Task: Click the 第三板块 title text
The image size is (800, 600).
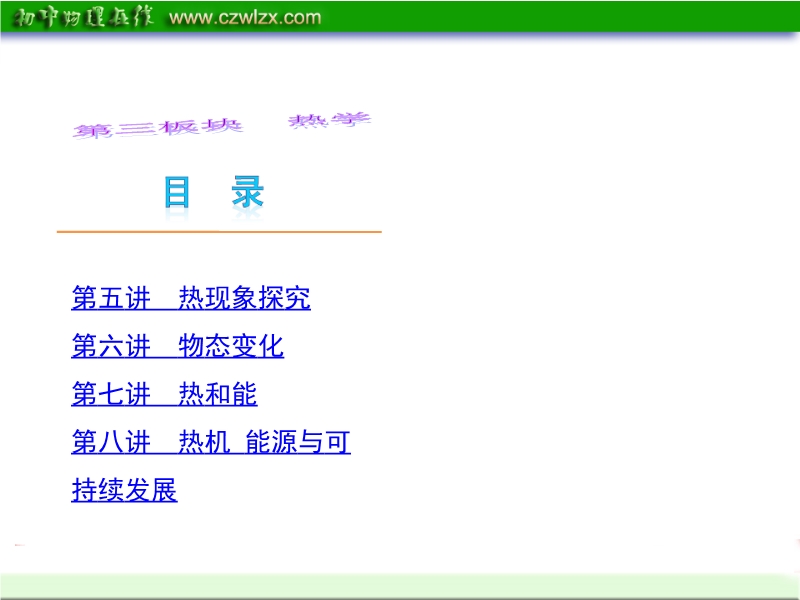Action: click(158, 129)
